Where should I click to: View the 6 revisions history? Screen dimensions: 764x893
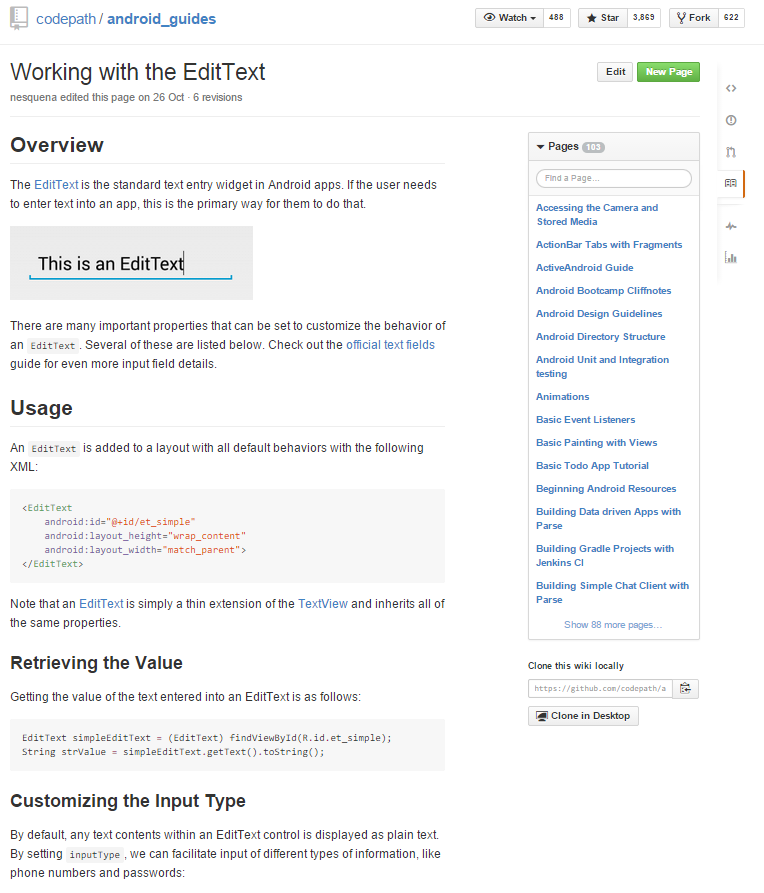tap(217, 98)
